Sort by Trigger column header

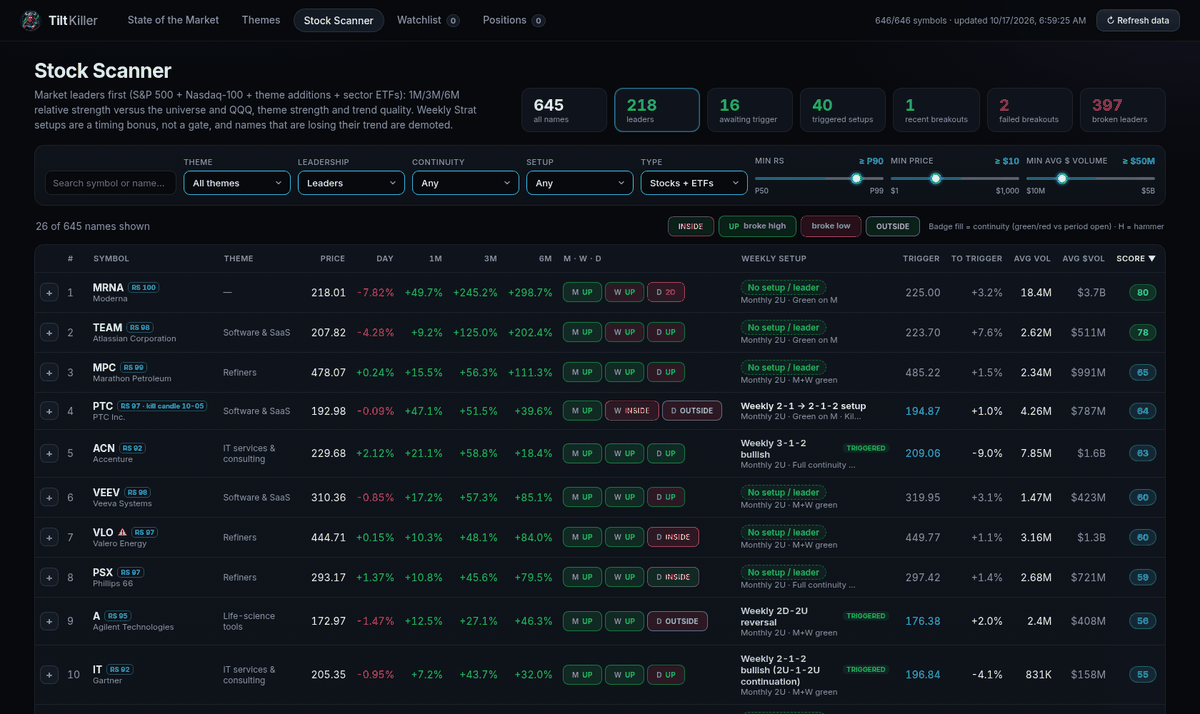pyautogui.click(x=921, y=259)
